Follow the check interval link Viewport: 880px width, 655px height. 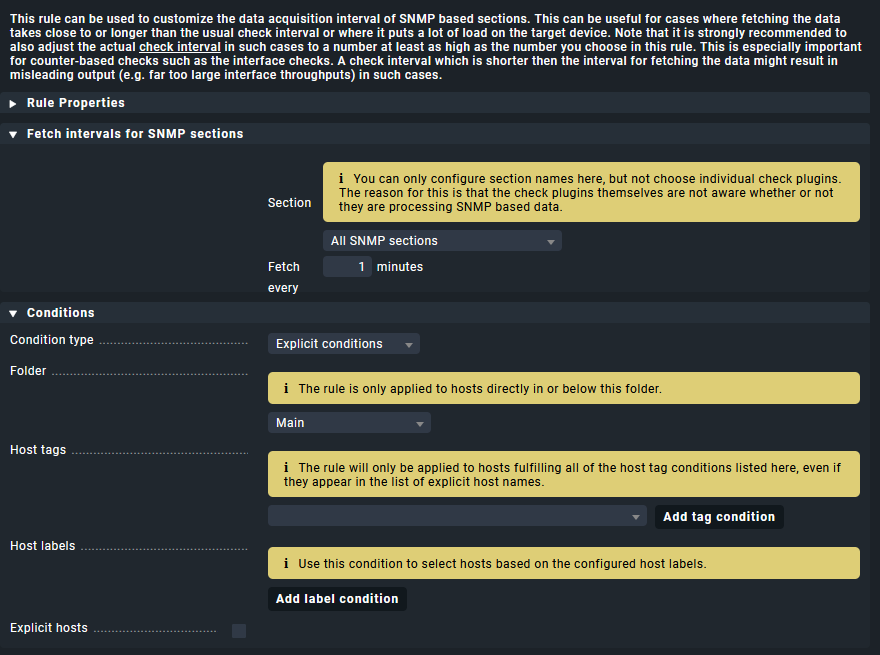coord(180,47)
